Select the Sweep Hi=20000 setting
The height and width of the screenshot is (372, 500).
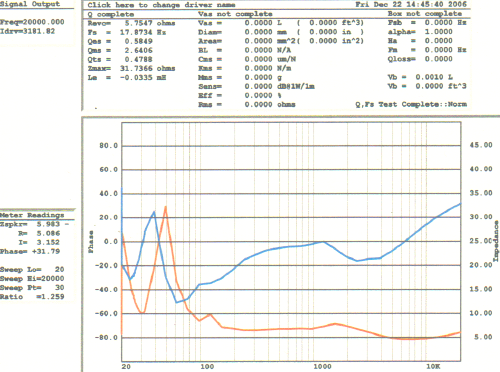(32, 278)
